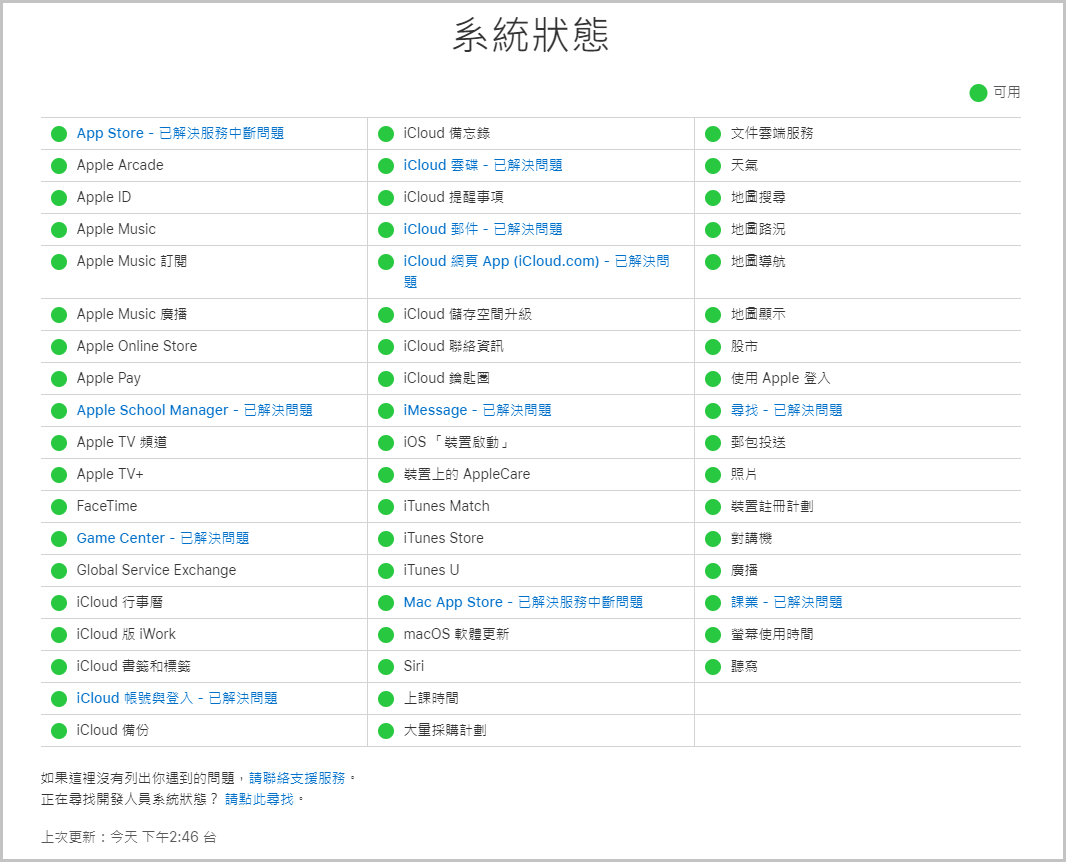Click the status dot beside iTunes Match
This screenshot has width=1066, height=862.
click(x=386, y=506)
